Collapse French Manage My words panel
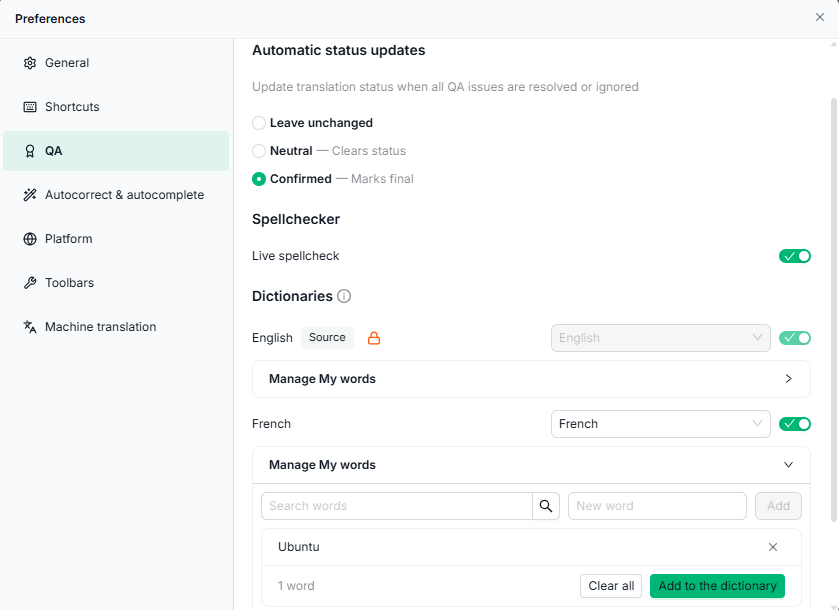Image resolution: width=839 pixels, height=610 pixels. click(x=531, y=465)
